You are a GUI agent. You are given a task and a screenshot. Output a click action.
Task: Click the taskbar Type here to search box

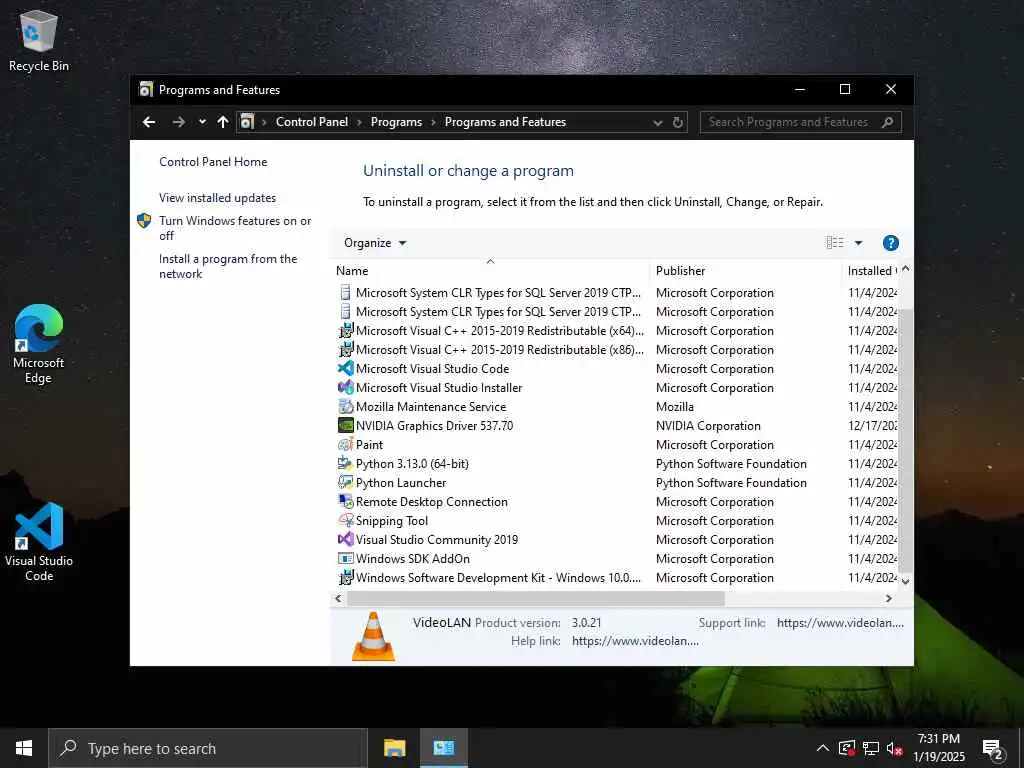pyautogui.click(x=208, y=748)
